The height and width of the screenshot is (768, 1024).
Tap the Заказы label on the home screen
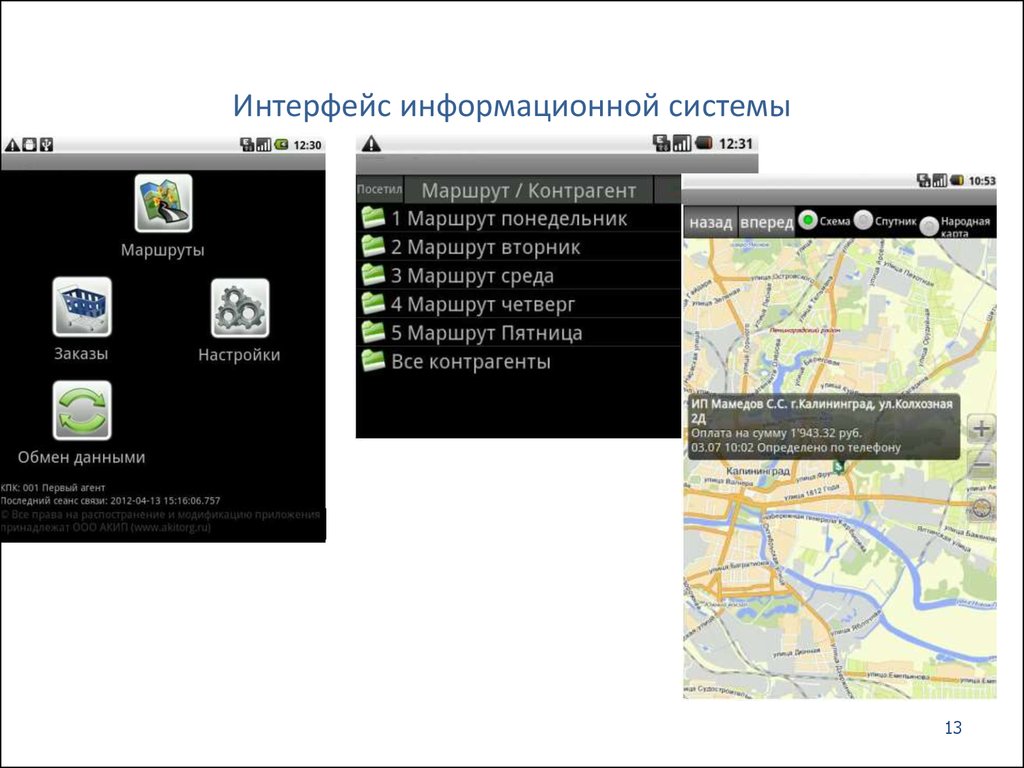click(x=81, y=354)
